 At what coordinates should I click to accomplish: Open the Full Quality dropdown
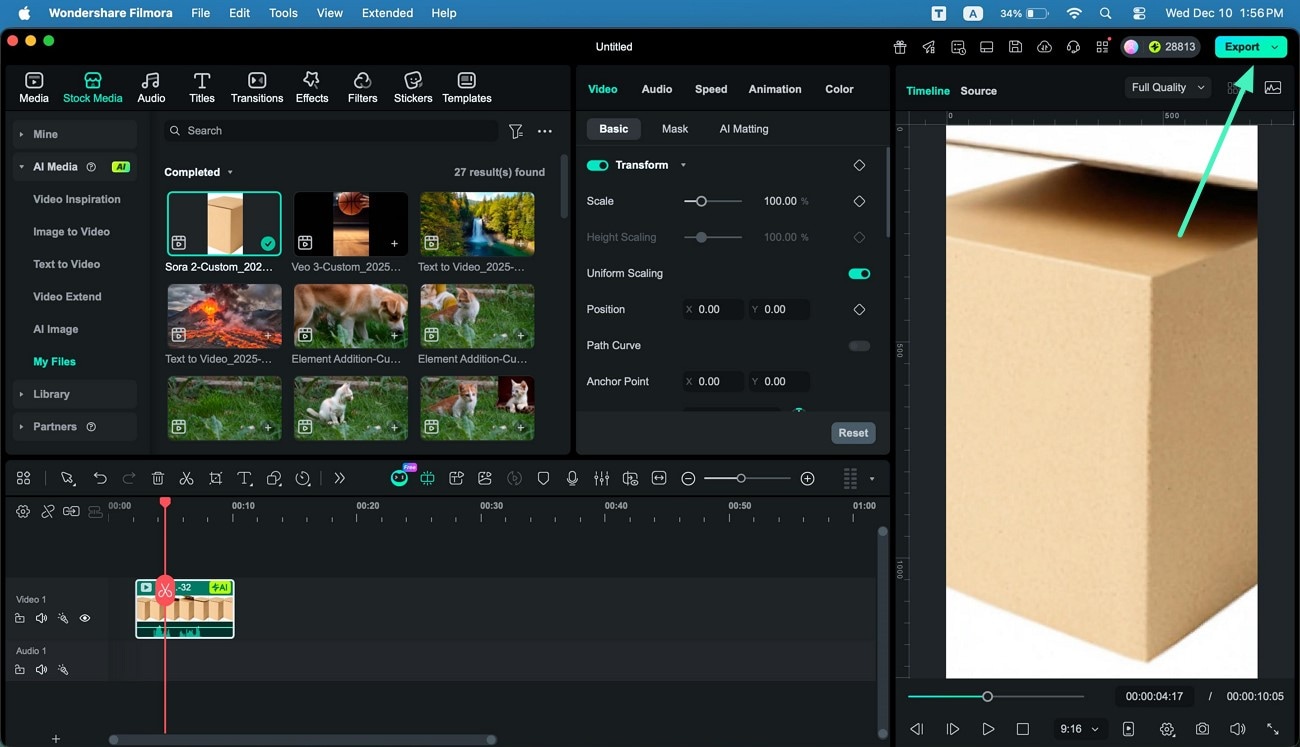click(1166, 87)
